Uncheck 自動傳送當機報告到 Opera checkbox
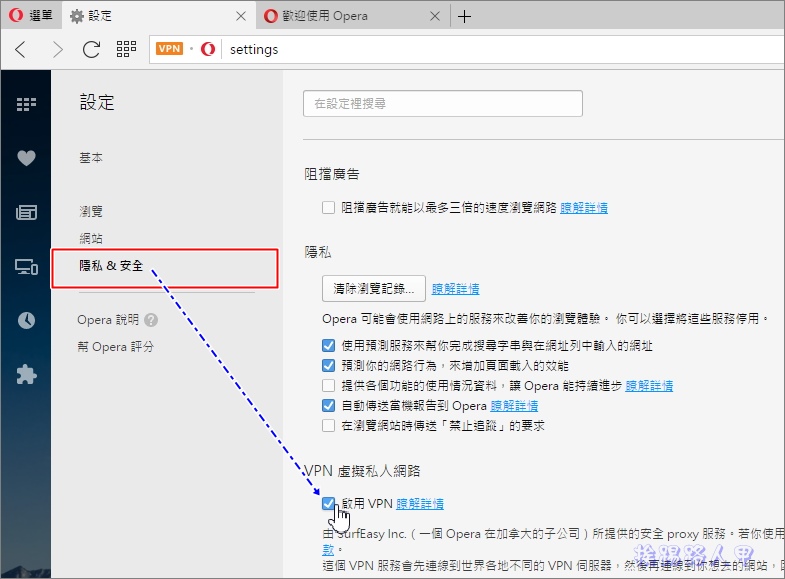The image size is (785, 579). coord(328,405)
